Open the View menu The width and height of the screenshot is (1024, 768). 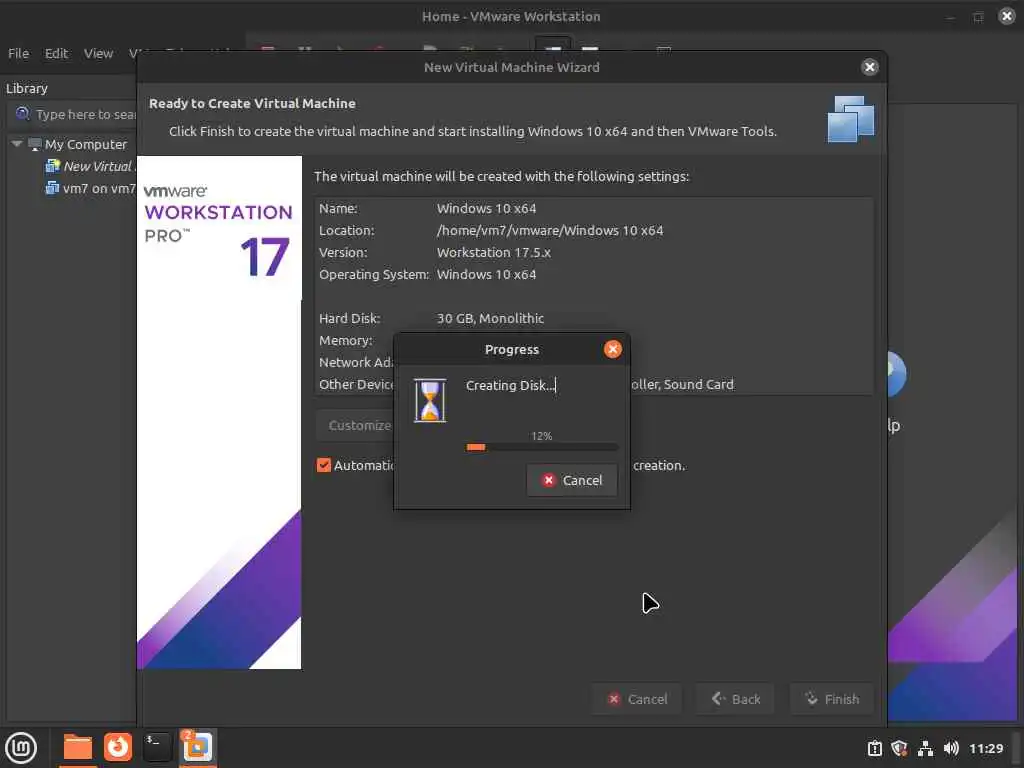[98, 54]
